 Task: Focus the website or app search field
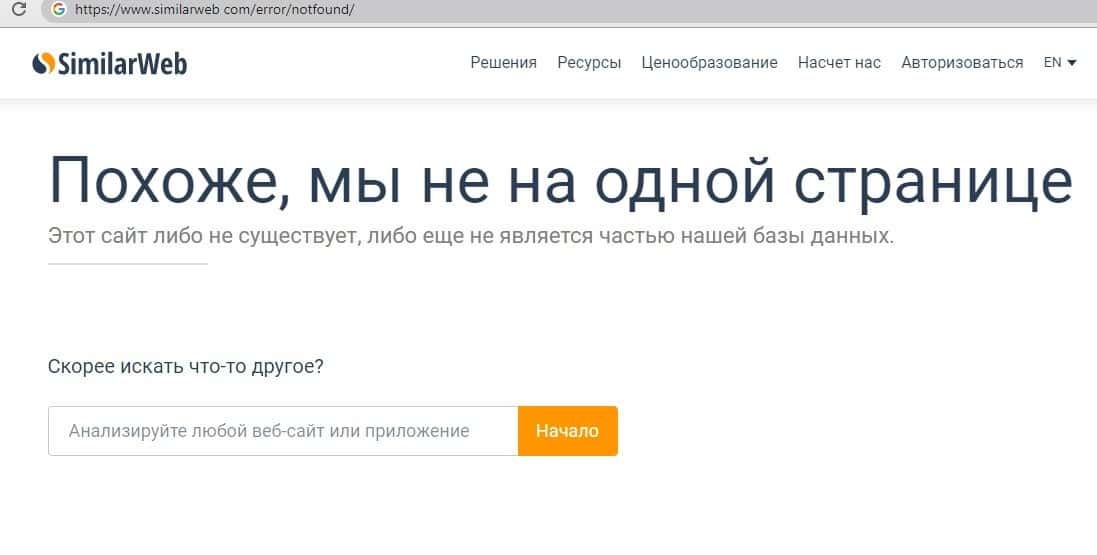[x=282, y=431]
